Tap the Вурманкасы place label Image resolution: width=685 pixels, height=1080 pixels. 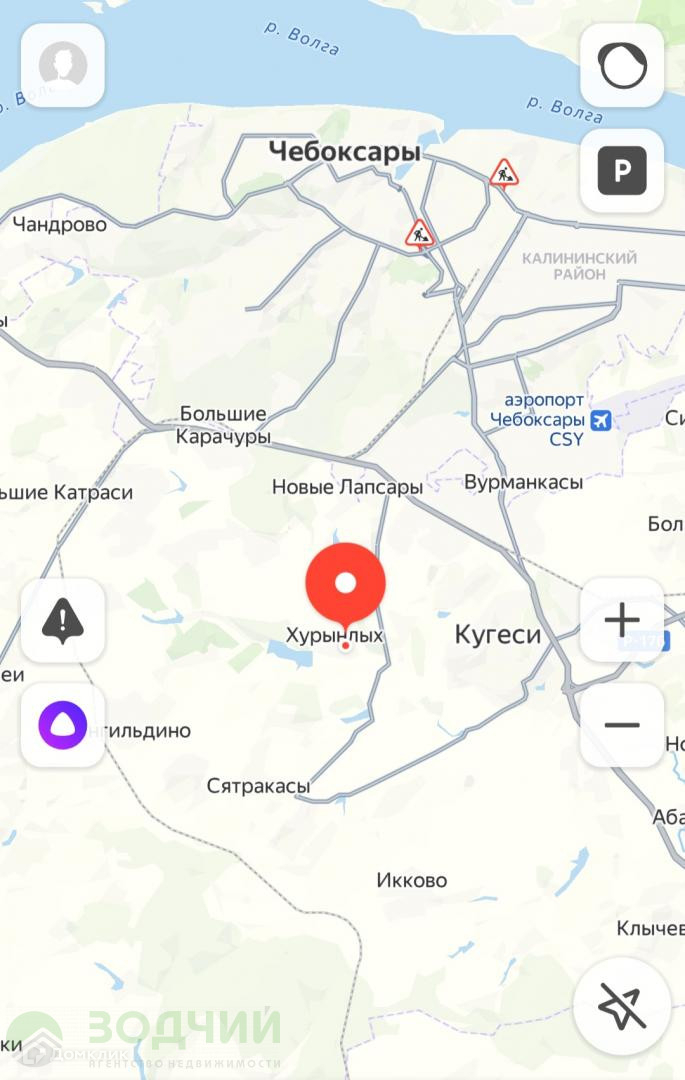pyautogui.click(x=523, y=482)
